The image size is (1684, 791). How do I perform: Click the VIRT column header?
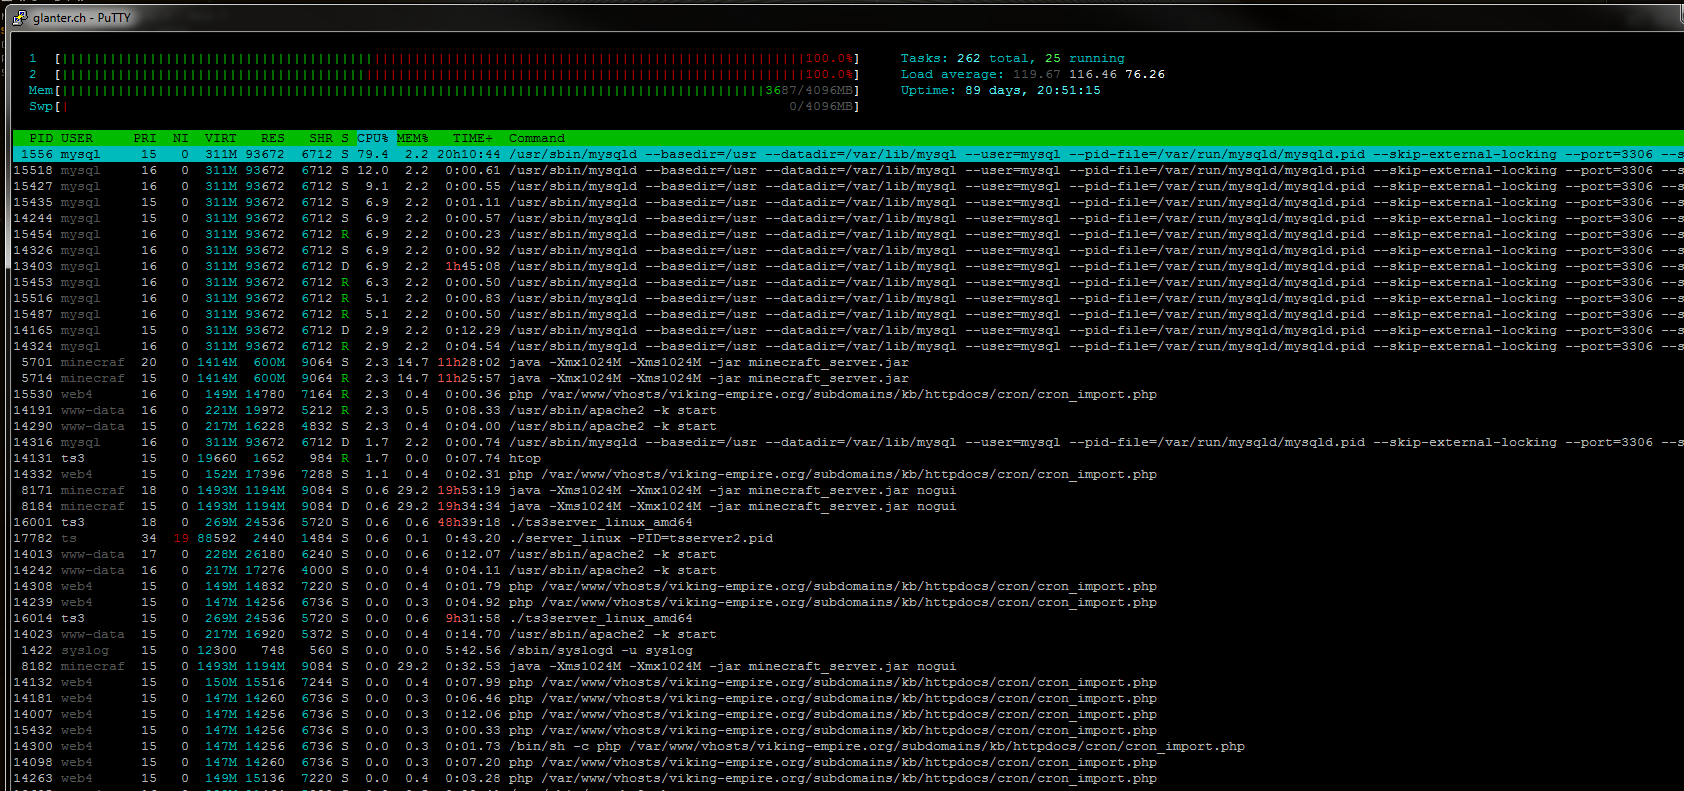221,138
